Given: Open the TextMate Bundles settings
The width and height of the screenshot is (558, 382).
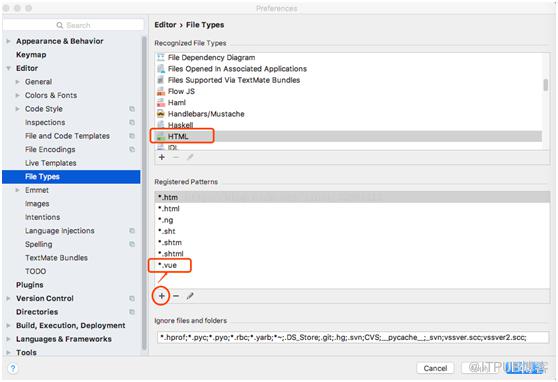Looking at the screenshot, I should [56, 258].
